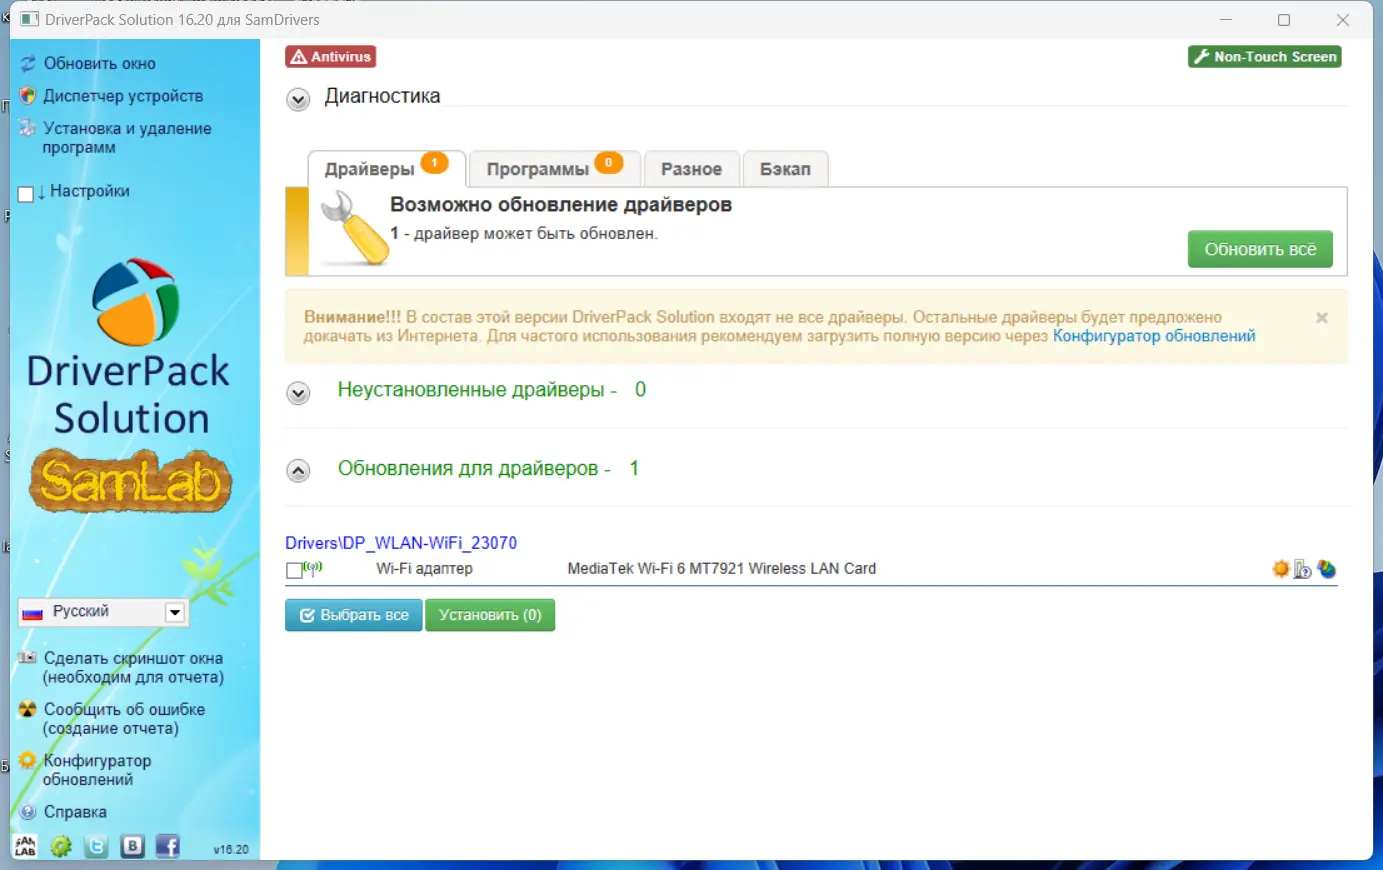Open the VK icon in the sidebar

132,847
